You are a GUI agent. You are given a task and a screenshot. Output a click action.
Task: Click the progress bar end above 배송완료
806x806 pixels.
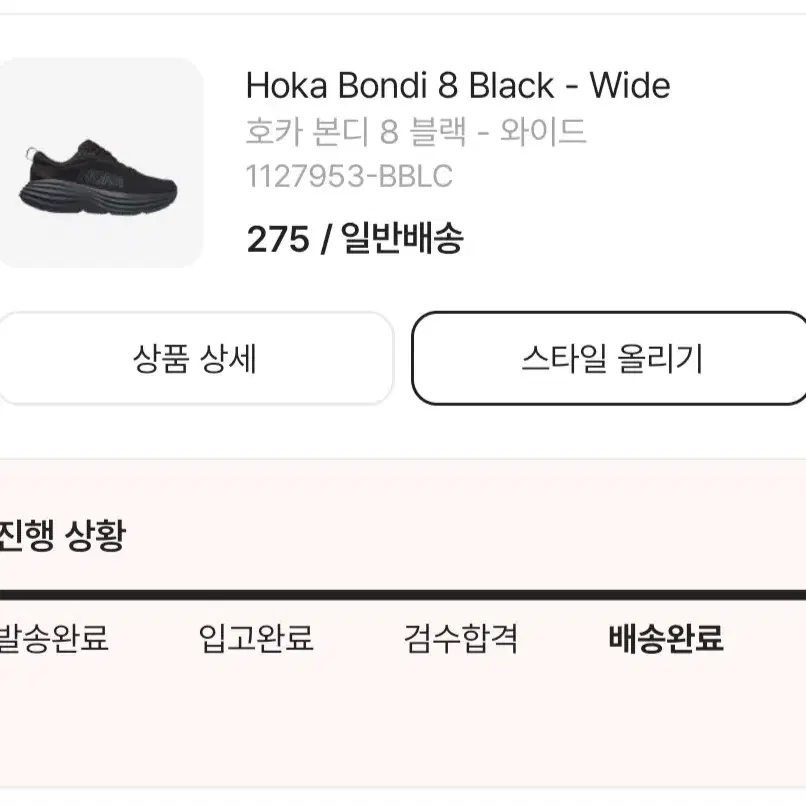point(666,595)
